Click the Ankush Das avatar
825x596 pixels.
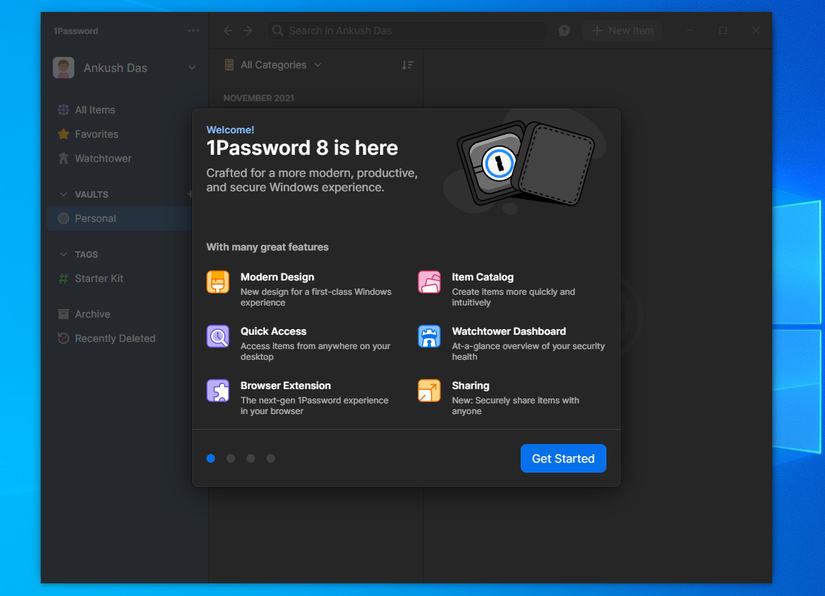[x=64, y=68]
